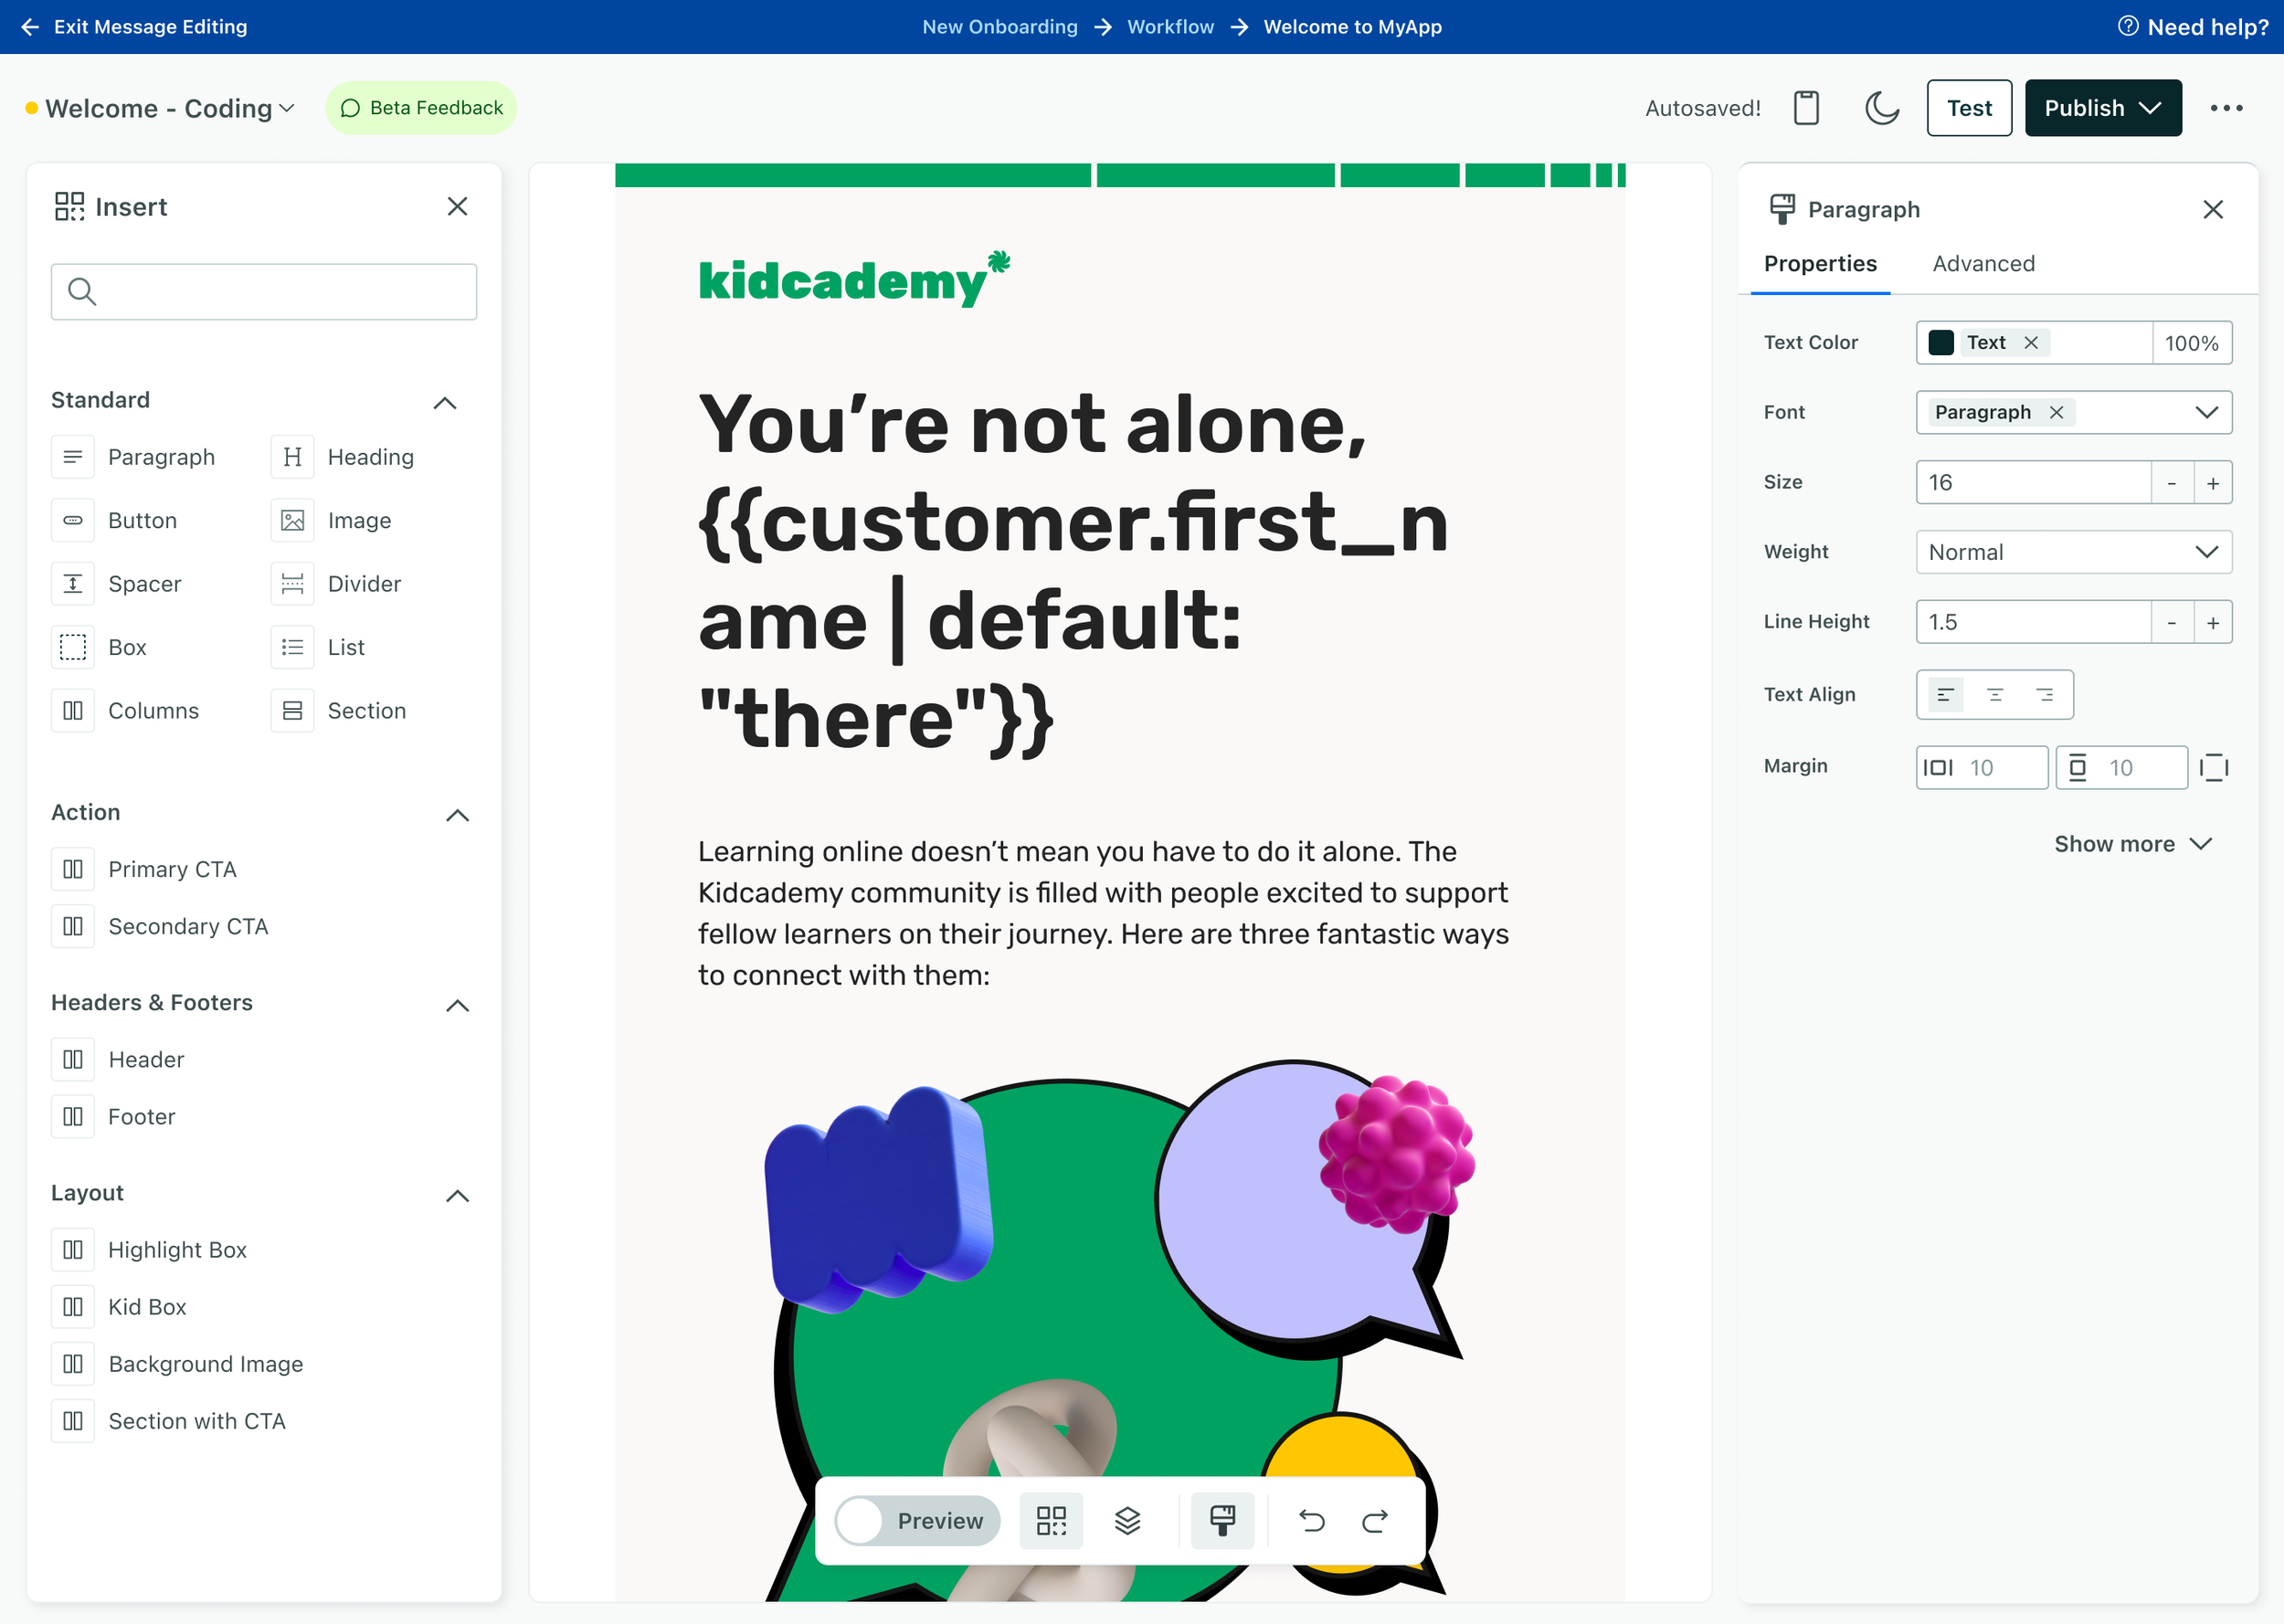Click Exit Message Editing

coord(135,27)
